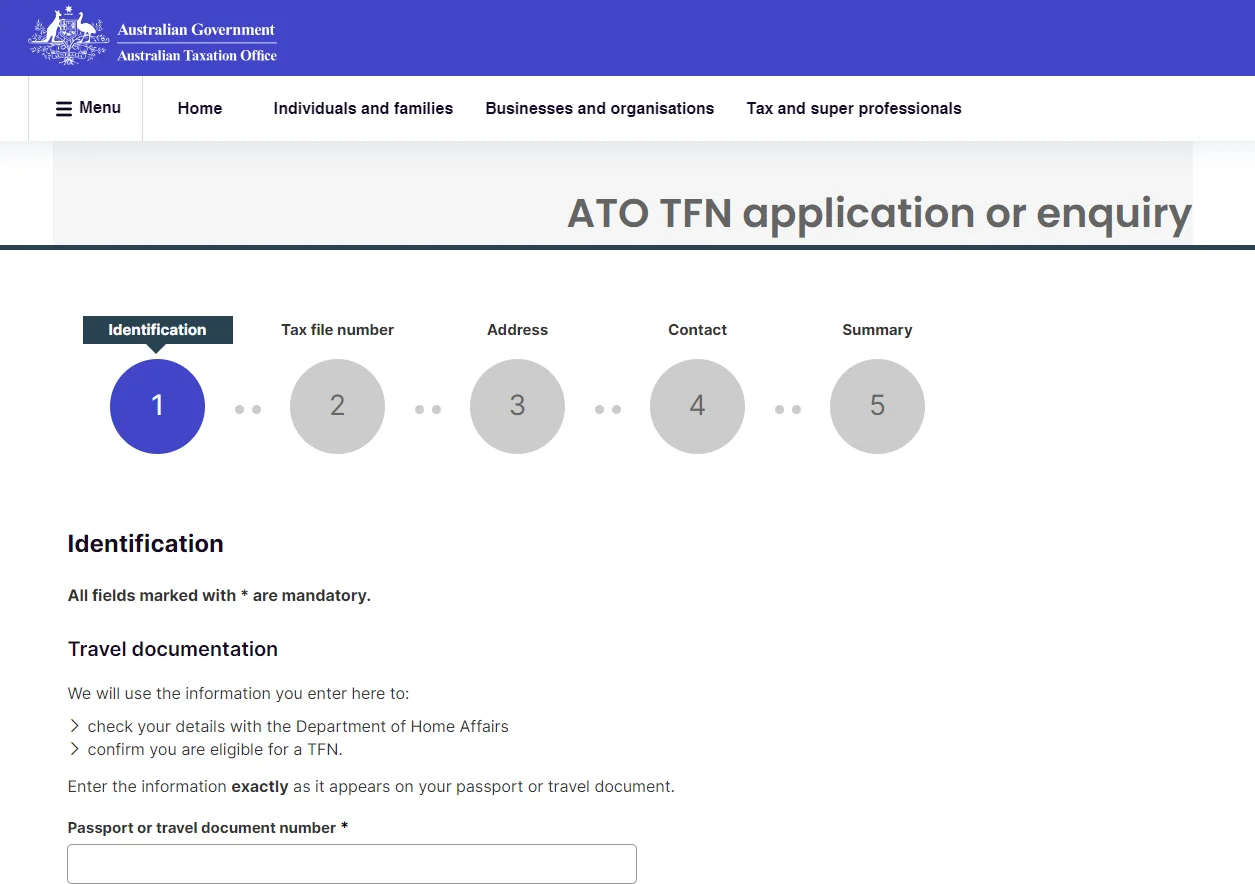
Task: Open the hamburger Menu icon
Action: pos(64,109)
